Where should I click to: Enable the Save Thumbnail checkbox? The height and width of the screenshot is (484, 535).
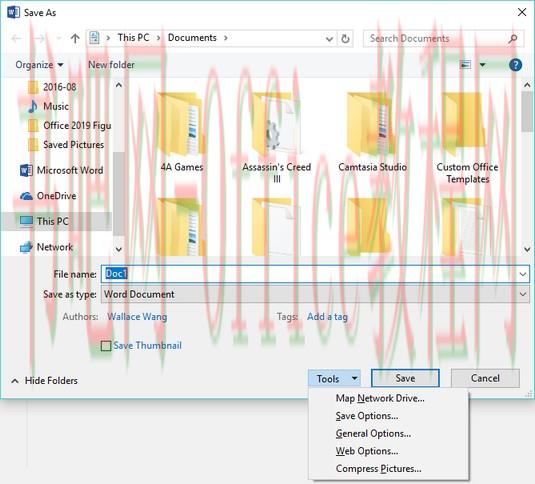coord(106,346)
